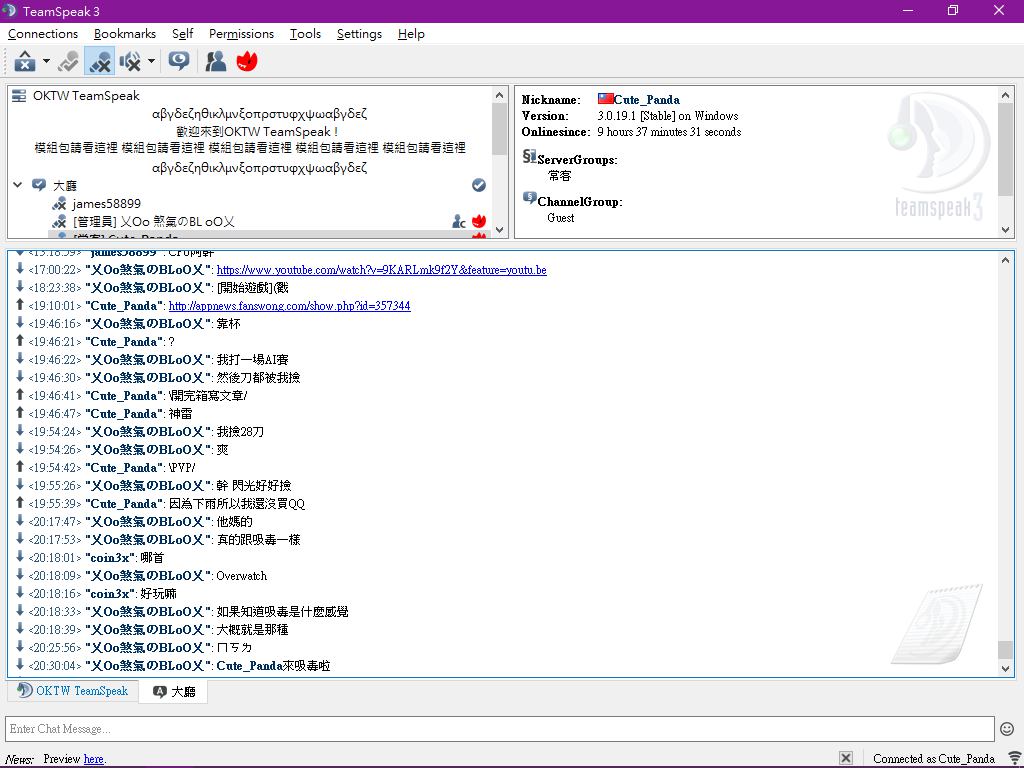Screen dimensions: 1024x768
Task: Open the Connections menu
Action: pos(43,34)
